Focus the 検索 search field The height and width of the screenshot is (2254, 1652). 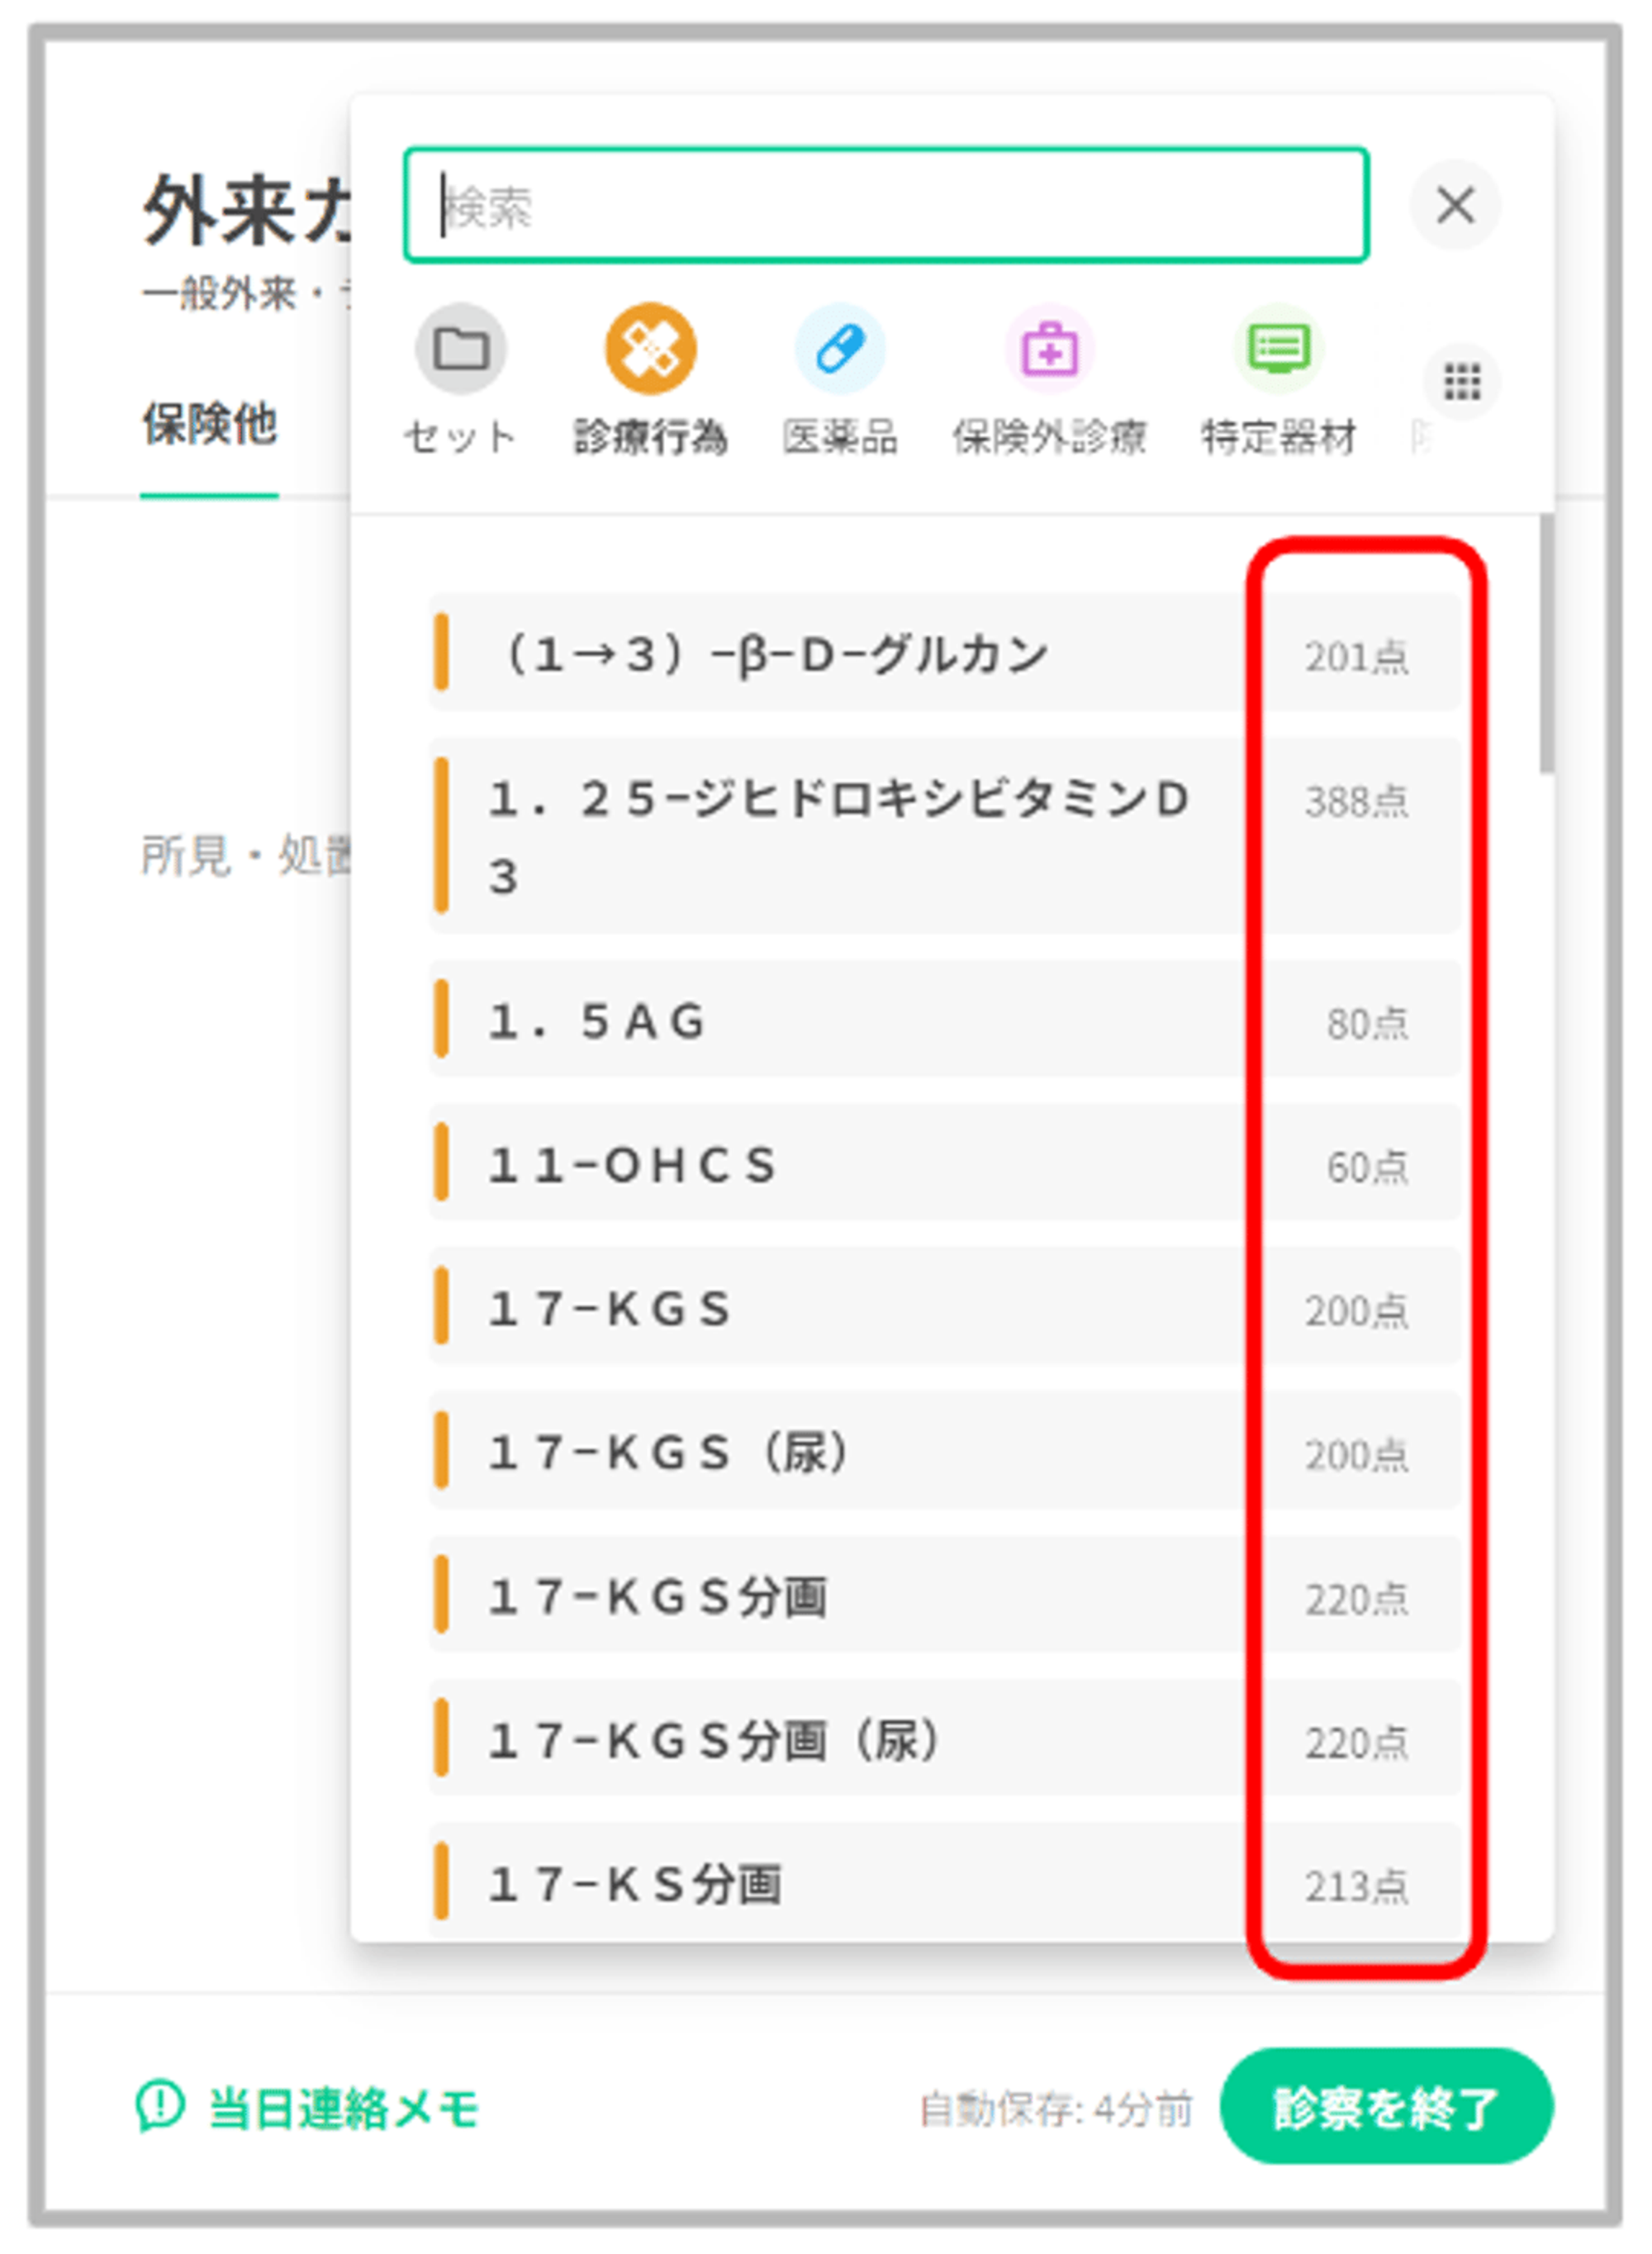pyautogui.click(x=885, y=206)
